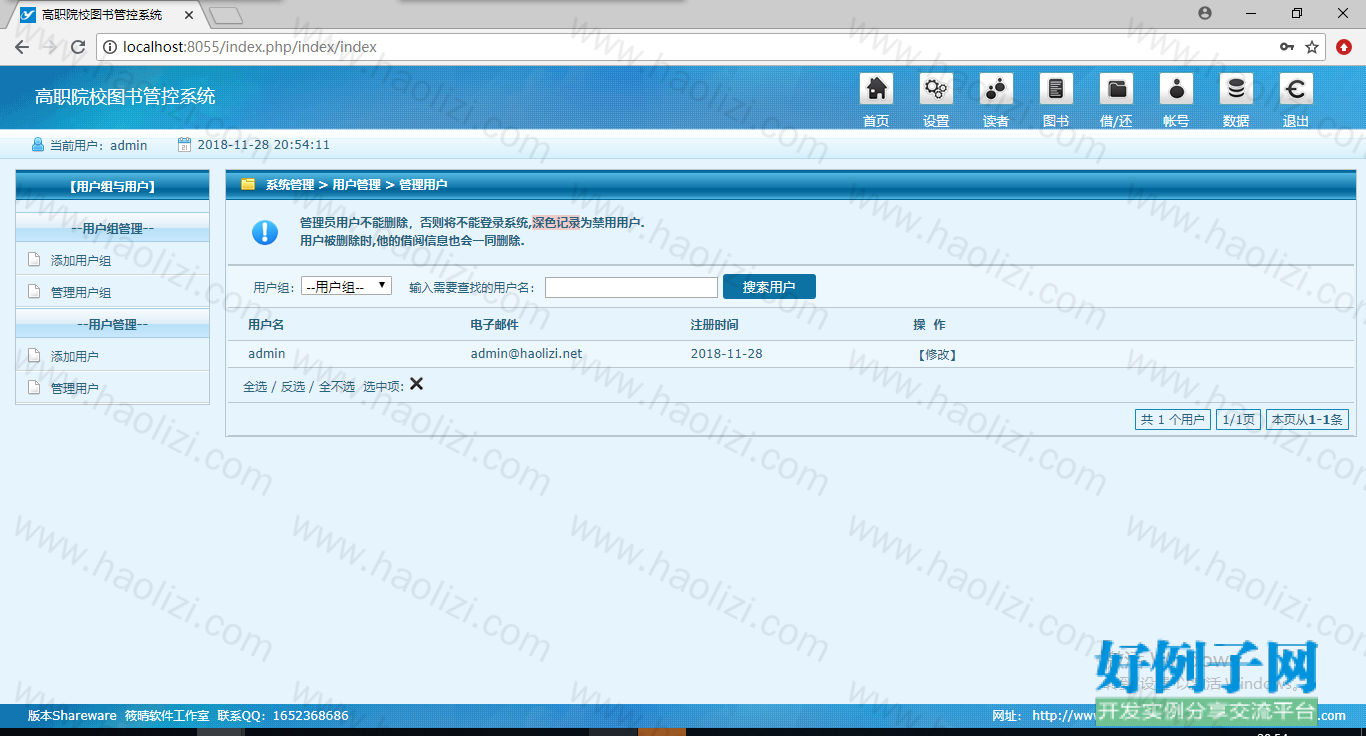Open 管理用户组 in sidebar
Viewport: 1366px width, 736px height.
click(81, 292)
